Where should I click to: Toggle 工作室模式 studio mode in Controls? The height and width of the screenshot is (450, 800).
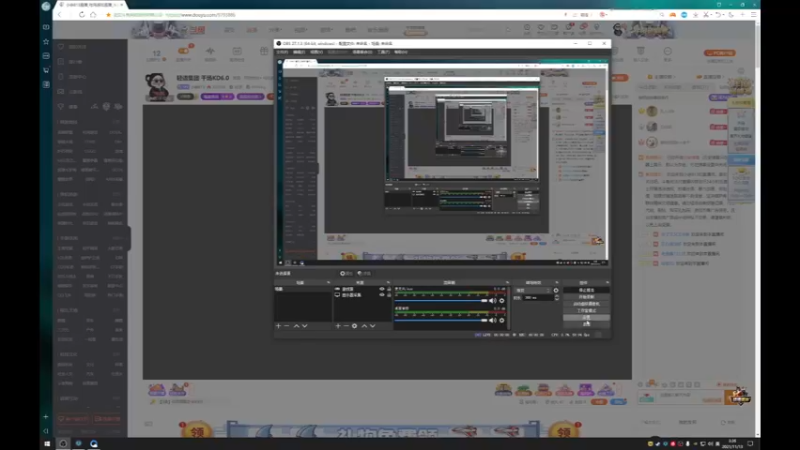586,310
